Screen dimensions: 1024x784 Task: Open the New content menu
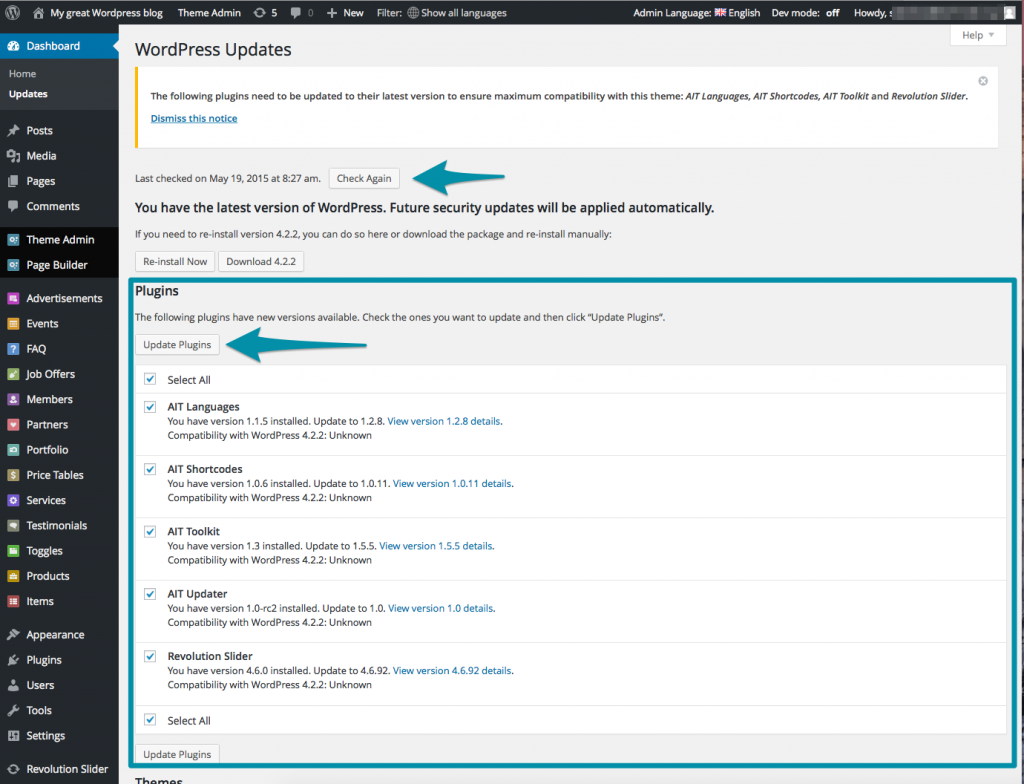(x=345, y=12)
